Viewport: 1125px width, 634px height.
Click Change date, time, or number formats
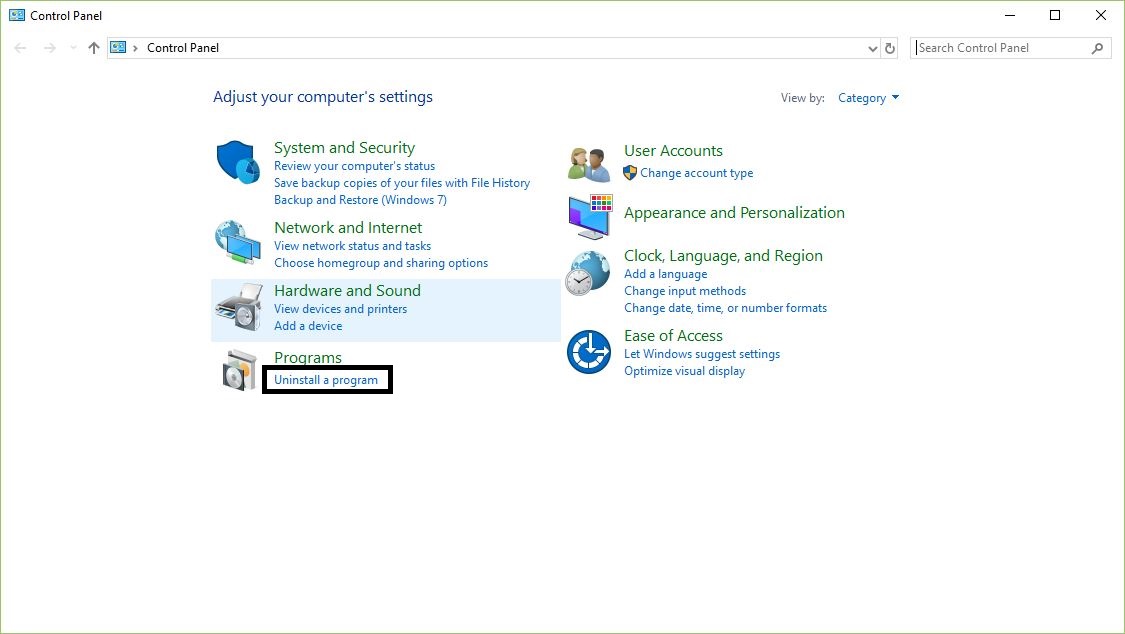coord(725,308)
